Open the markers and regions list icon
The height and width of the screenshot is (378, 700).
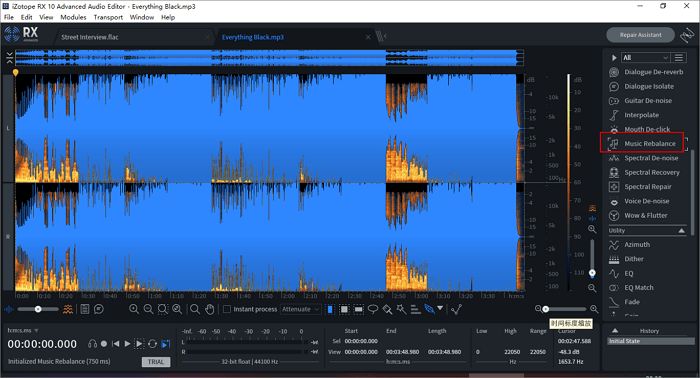pos(84,309)
